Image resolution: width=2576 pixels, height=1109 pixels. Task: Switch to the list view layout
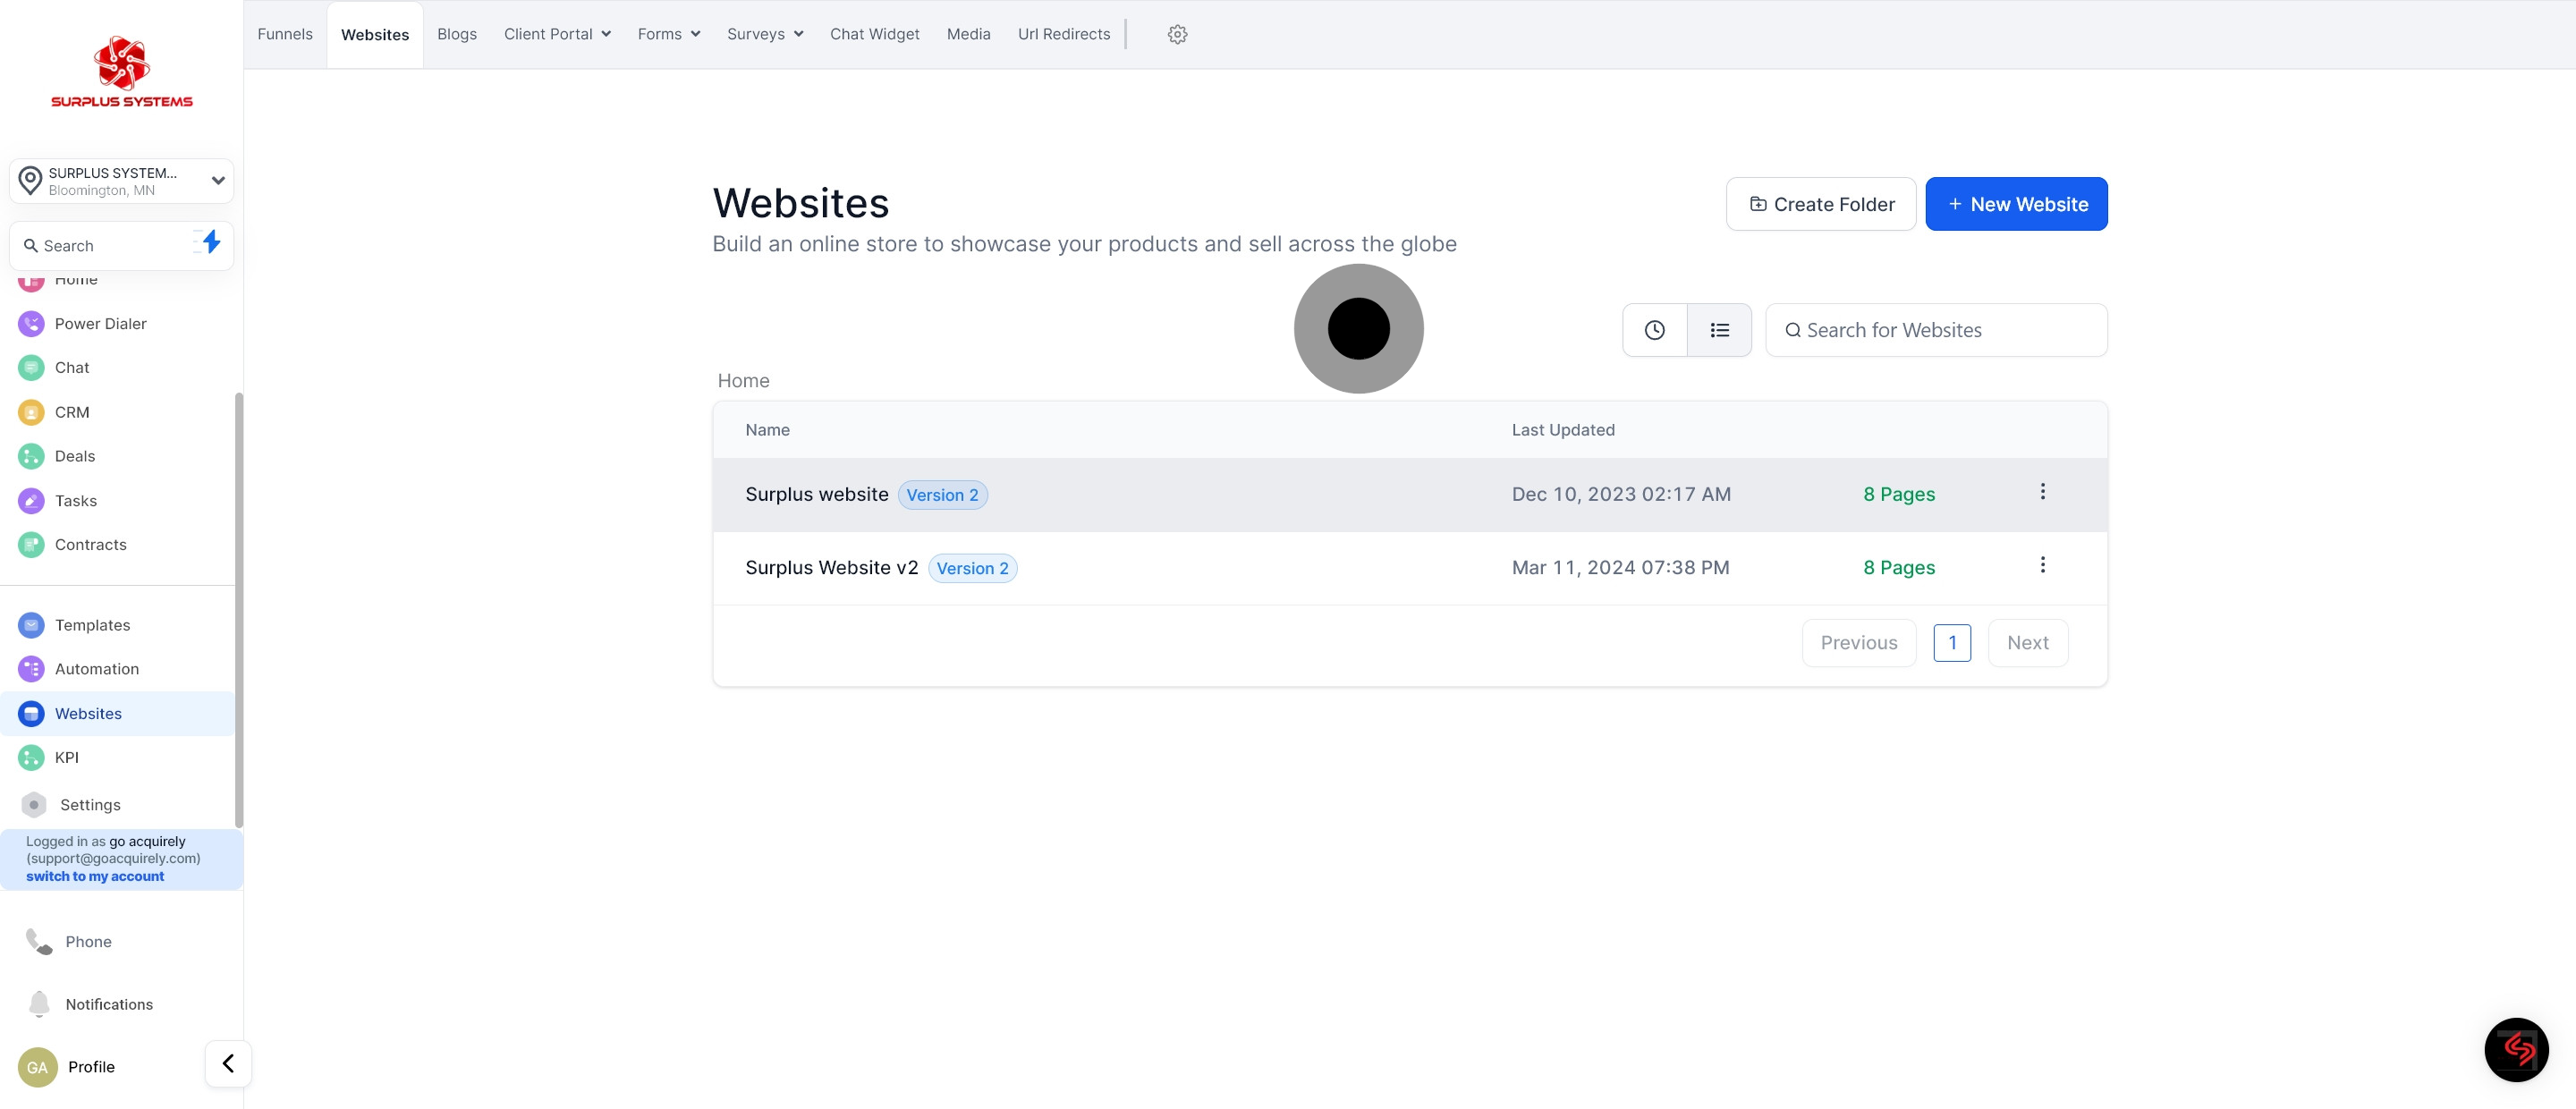coord(1719,330)
